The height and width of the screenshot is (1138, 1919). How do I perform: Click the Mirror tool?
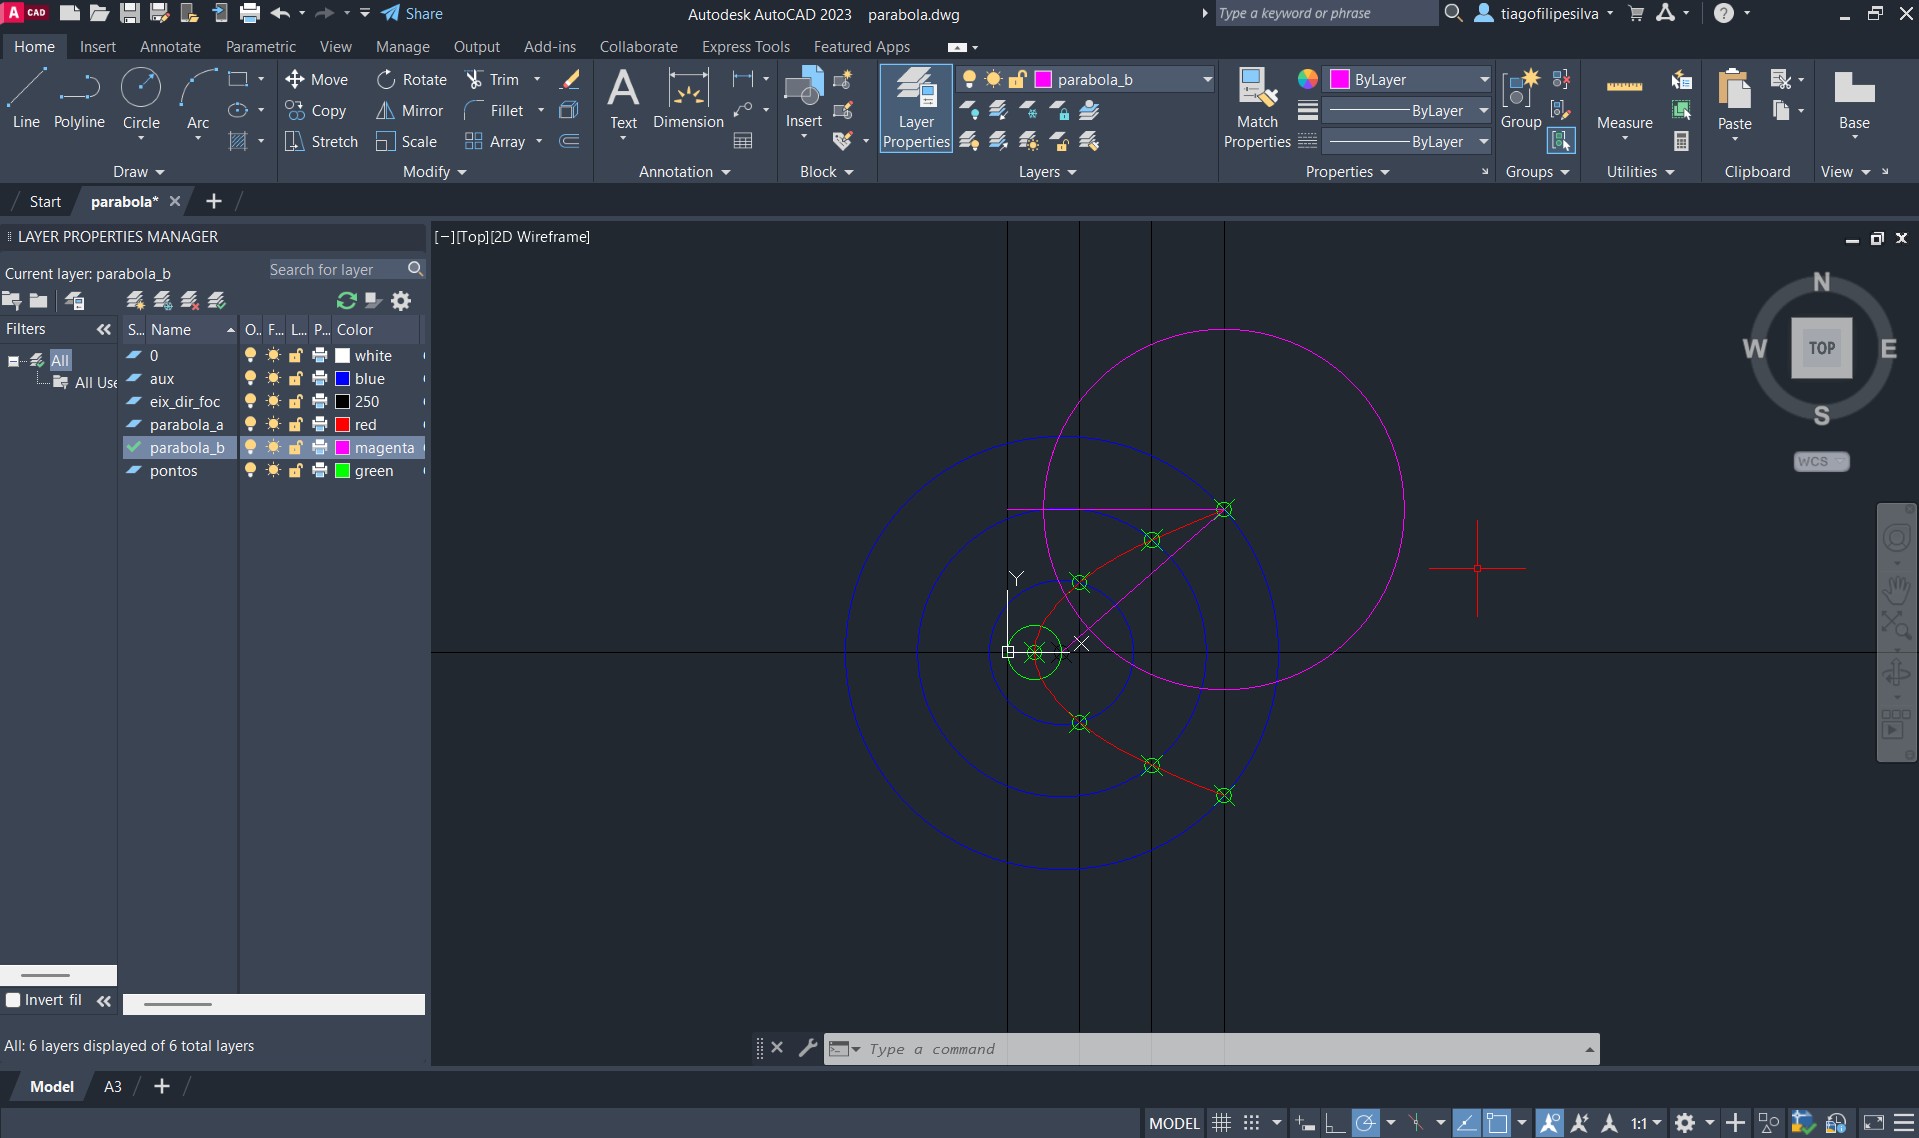click(x=410, y=111)
